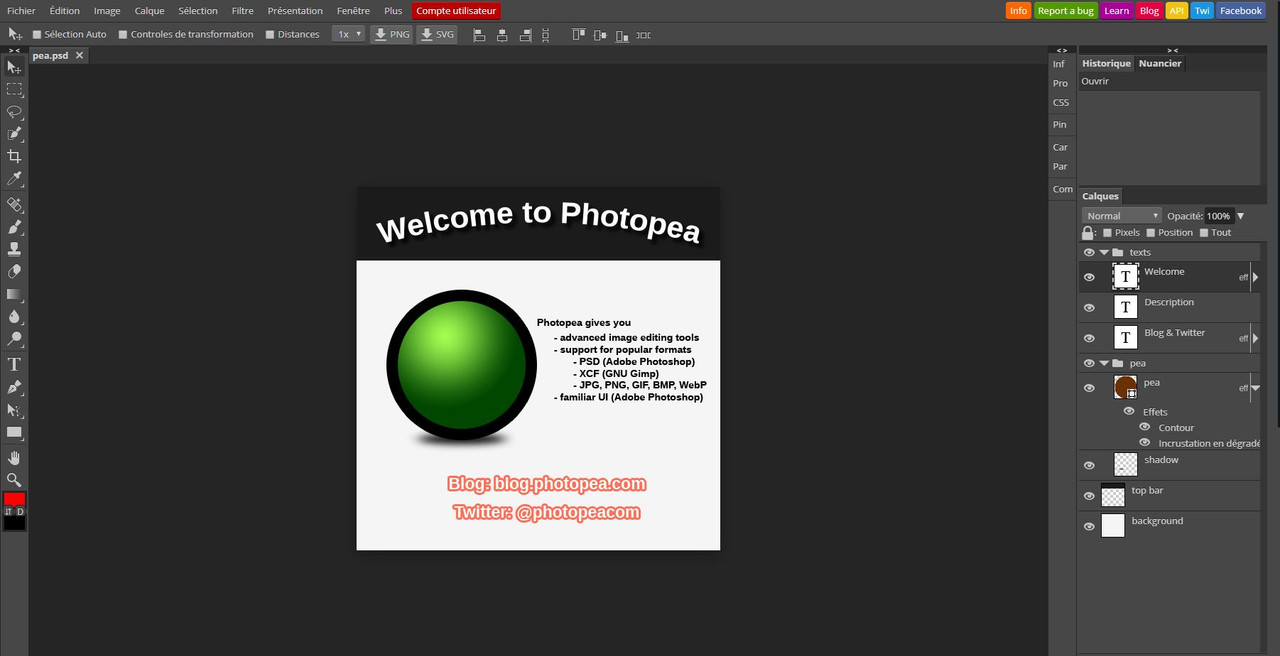Select the Spot Healing tool

click(14, 205)
